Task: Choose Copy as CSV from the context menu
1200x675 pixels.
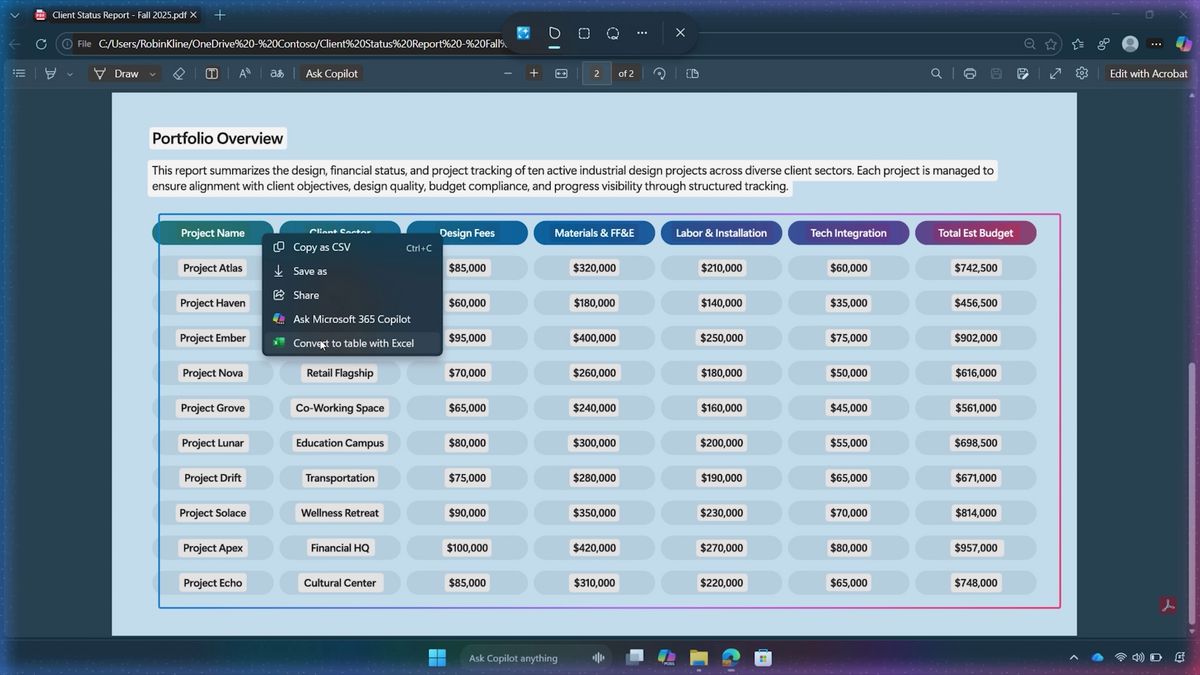Action: [322, 247]
